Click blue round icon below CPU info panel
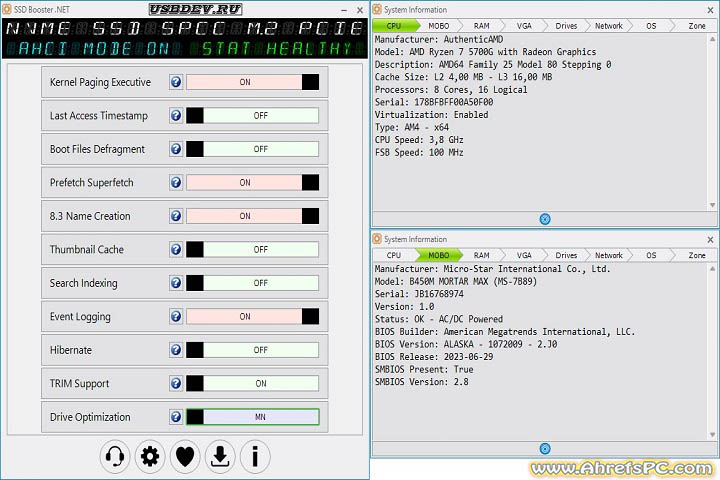The height and width of the screenshot is (480, 720). pyautogui.click(x=545, y=219)
